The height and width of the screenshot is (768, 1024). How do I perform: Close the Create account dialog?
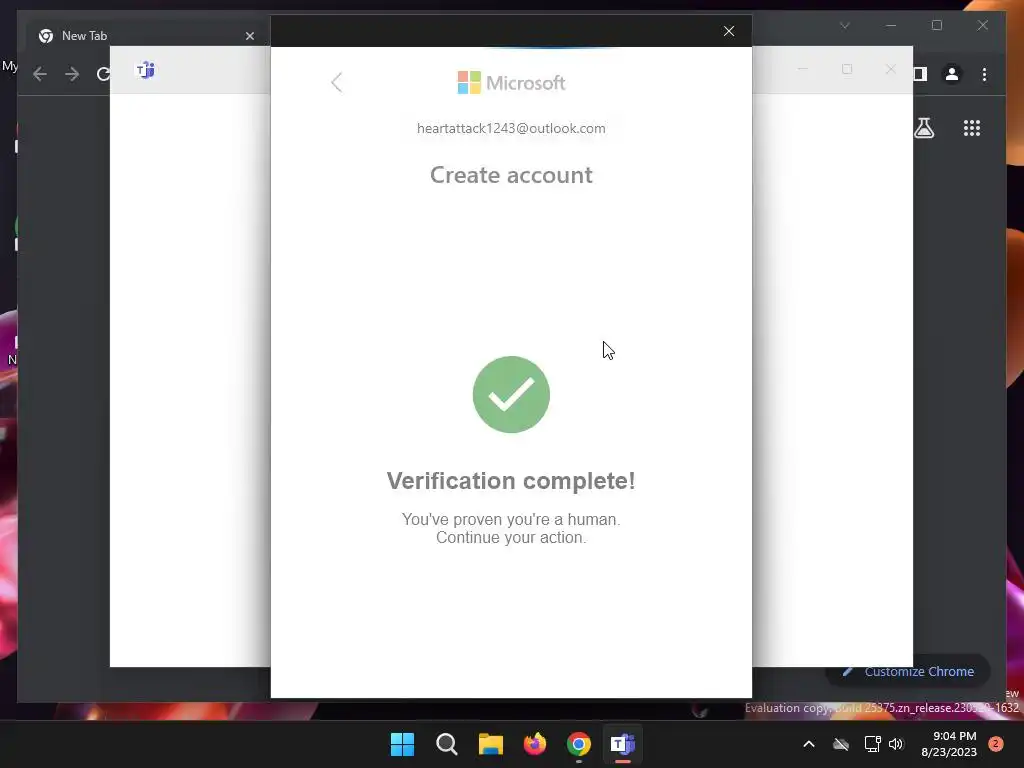pos(729,31)
